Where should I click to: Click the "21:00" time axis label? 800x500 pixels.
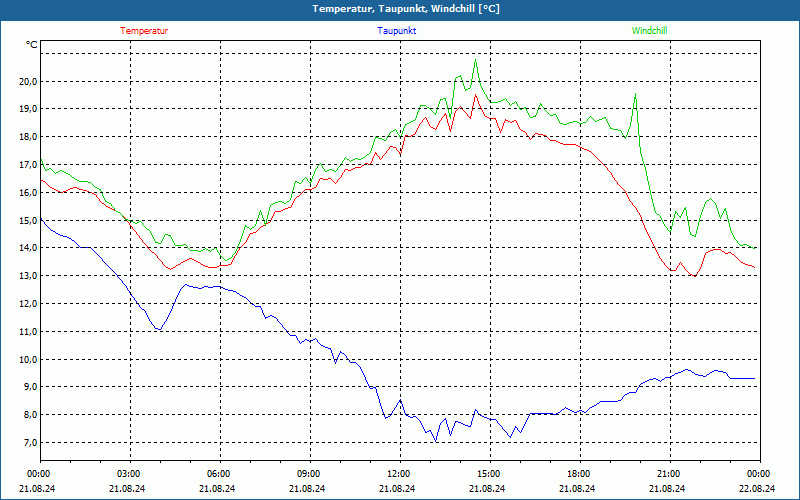[670, 474]
